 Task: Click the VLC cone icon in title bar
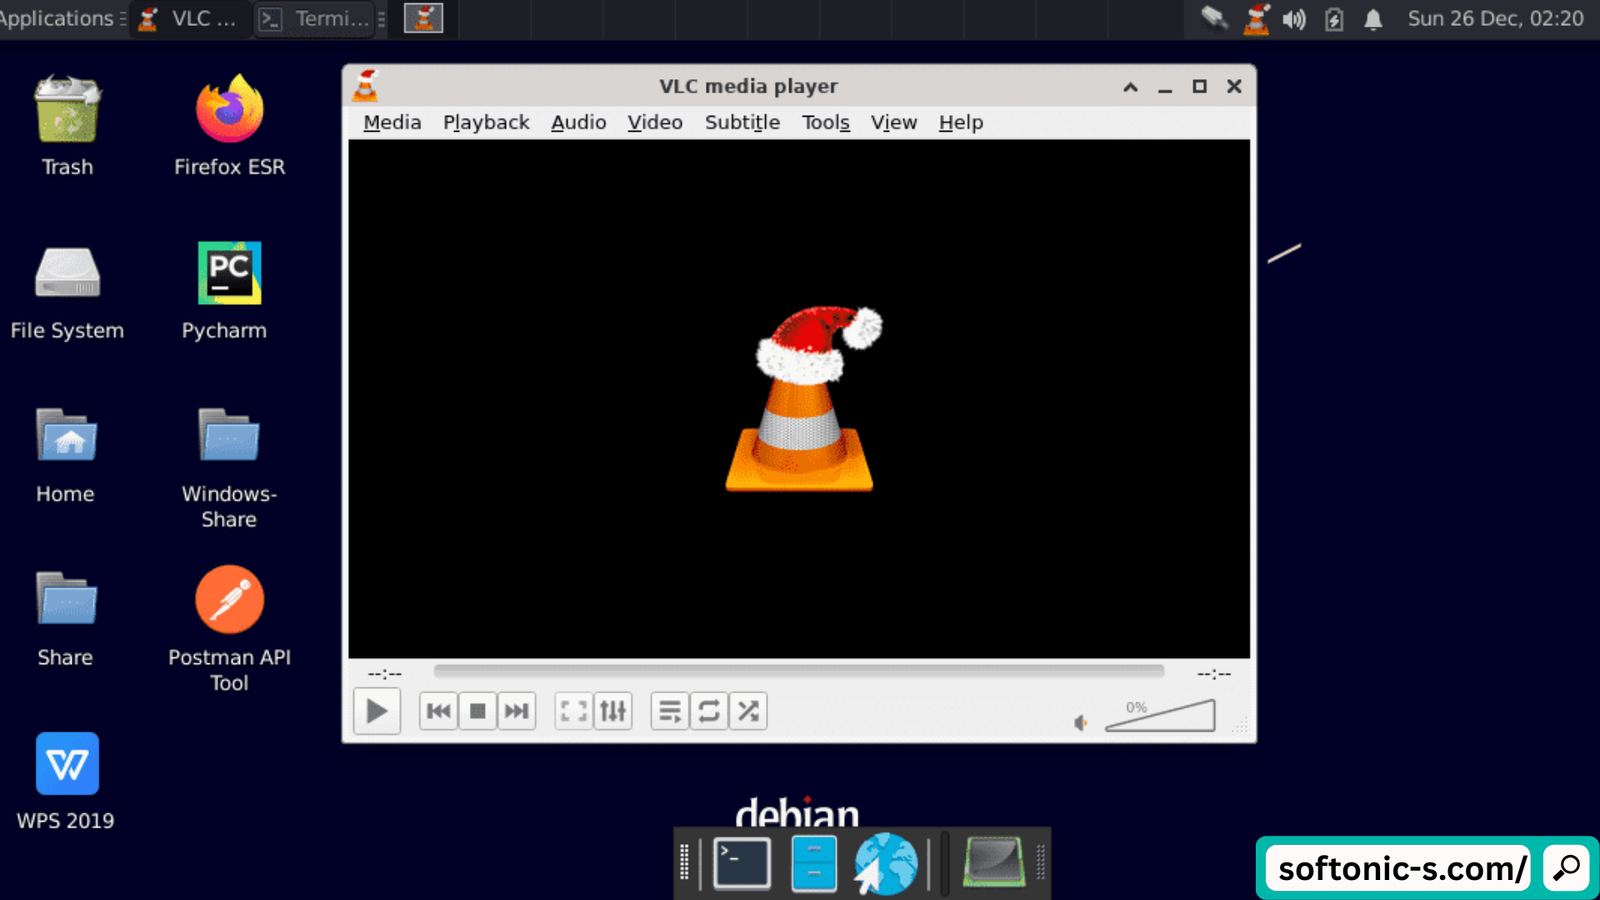[366, 86]
